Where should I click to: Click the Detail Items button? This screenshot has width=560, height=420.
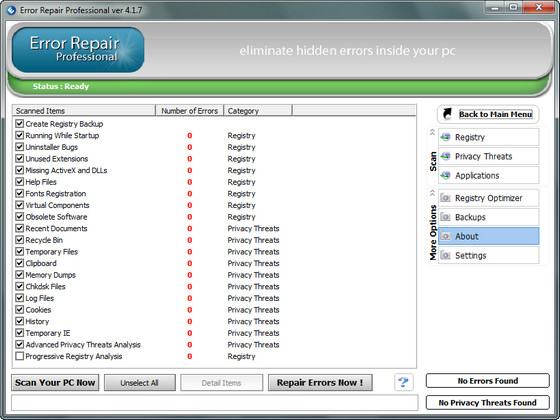pyautogui.click(x=221, y=382)
